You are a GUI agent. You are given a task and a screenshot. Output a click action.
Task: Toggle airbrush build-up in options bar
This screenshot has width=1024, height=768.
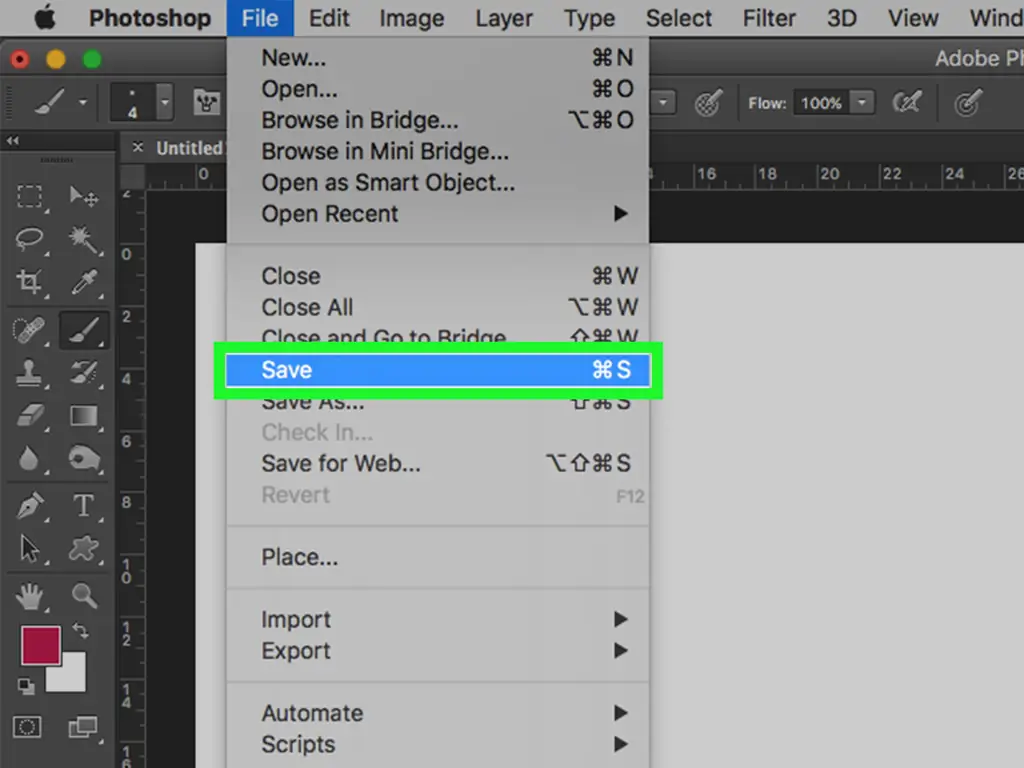click(x=907, y=103)
